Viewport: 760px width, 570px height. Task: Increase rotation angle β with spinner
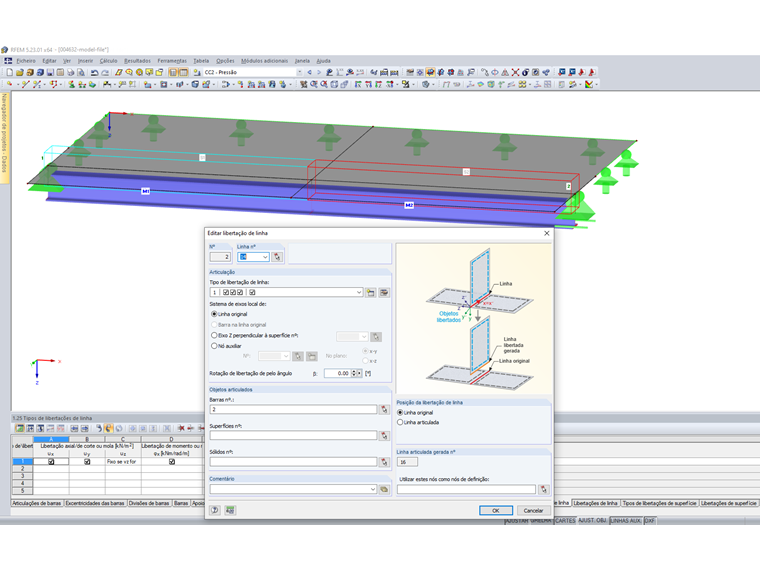[x=354, y=371]
